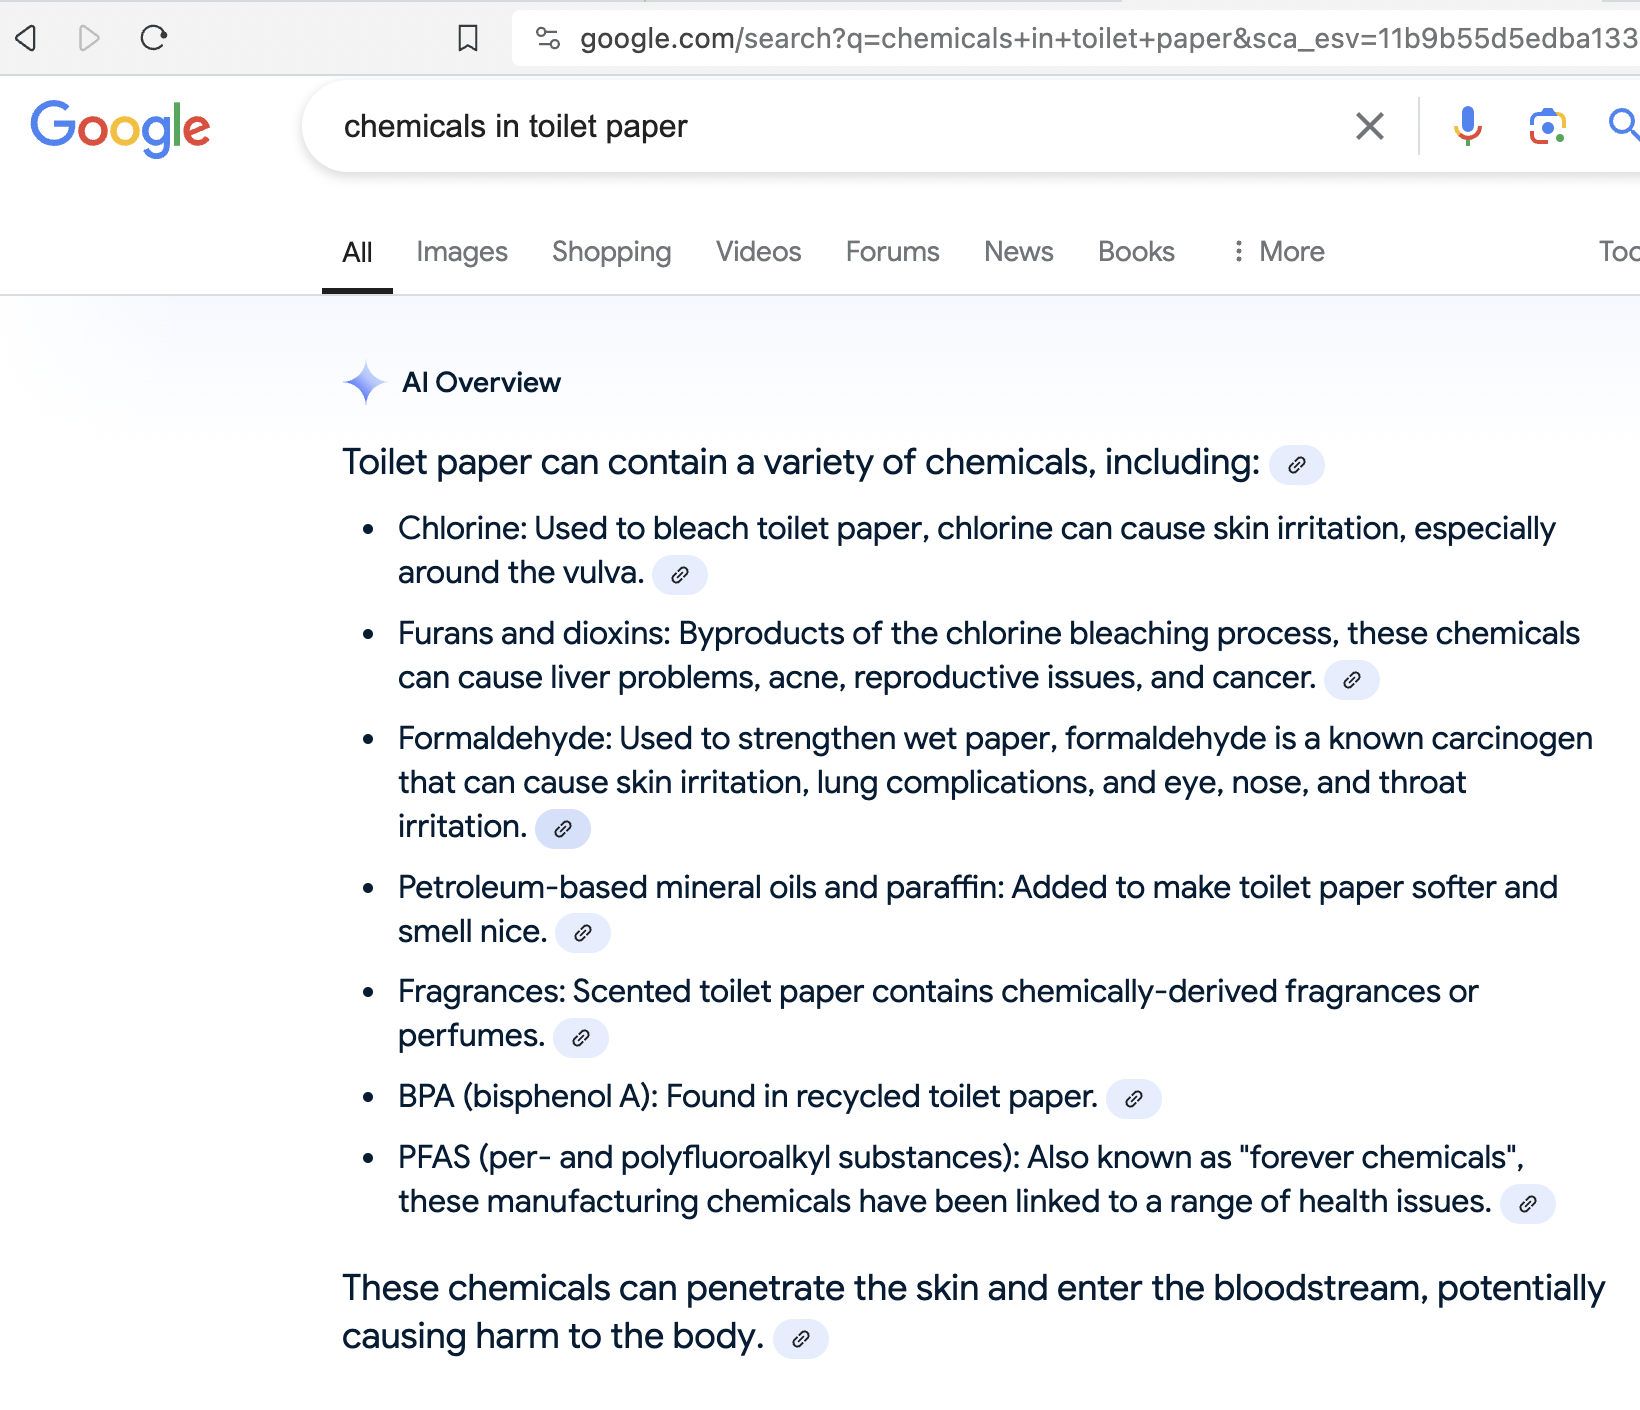
Task: Select the News tab
Action: 1018,252
